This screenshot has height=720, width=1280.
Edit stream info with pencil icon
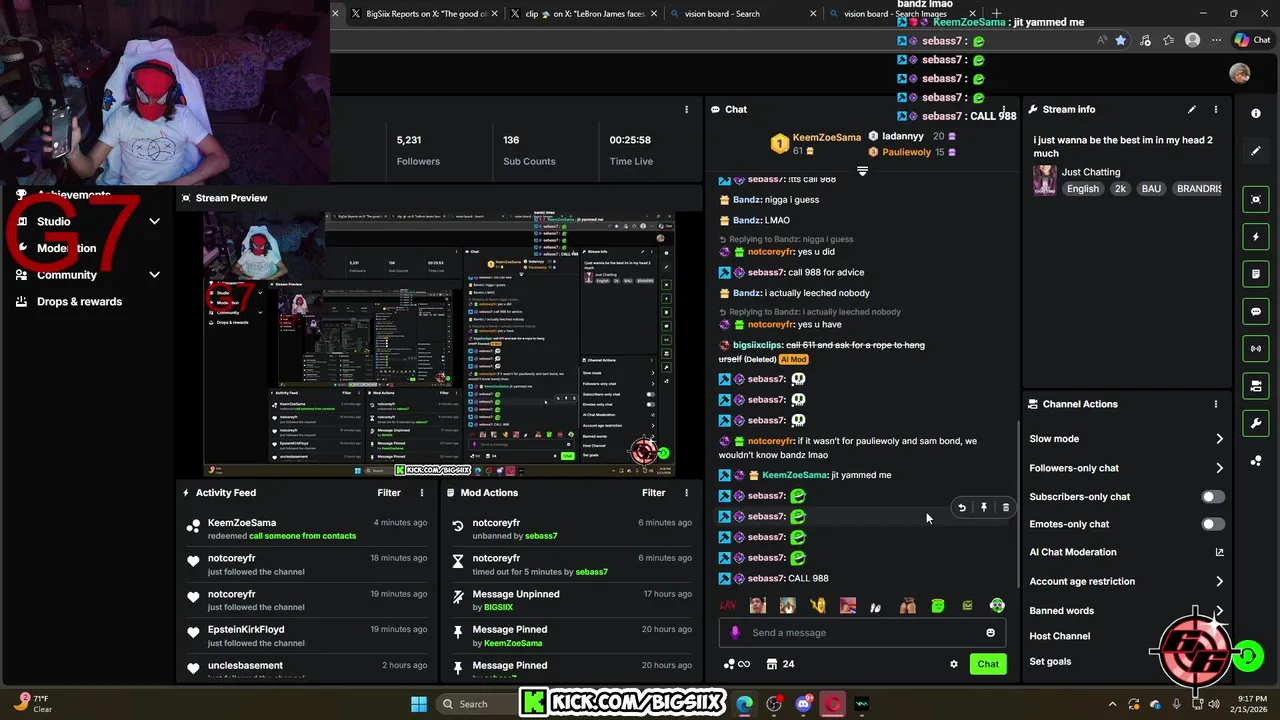point(1191,109)
